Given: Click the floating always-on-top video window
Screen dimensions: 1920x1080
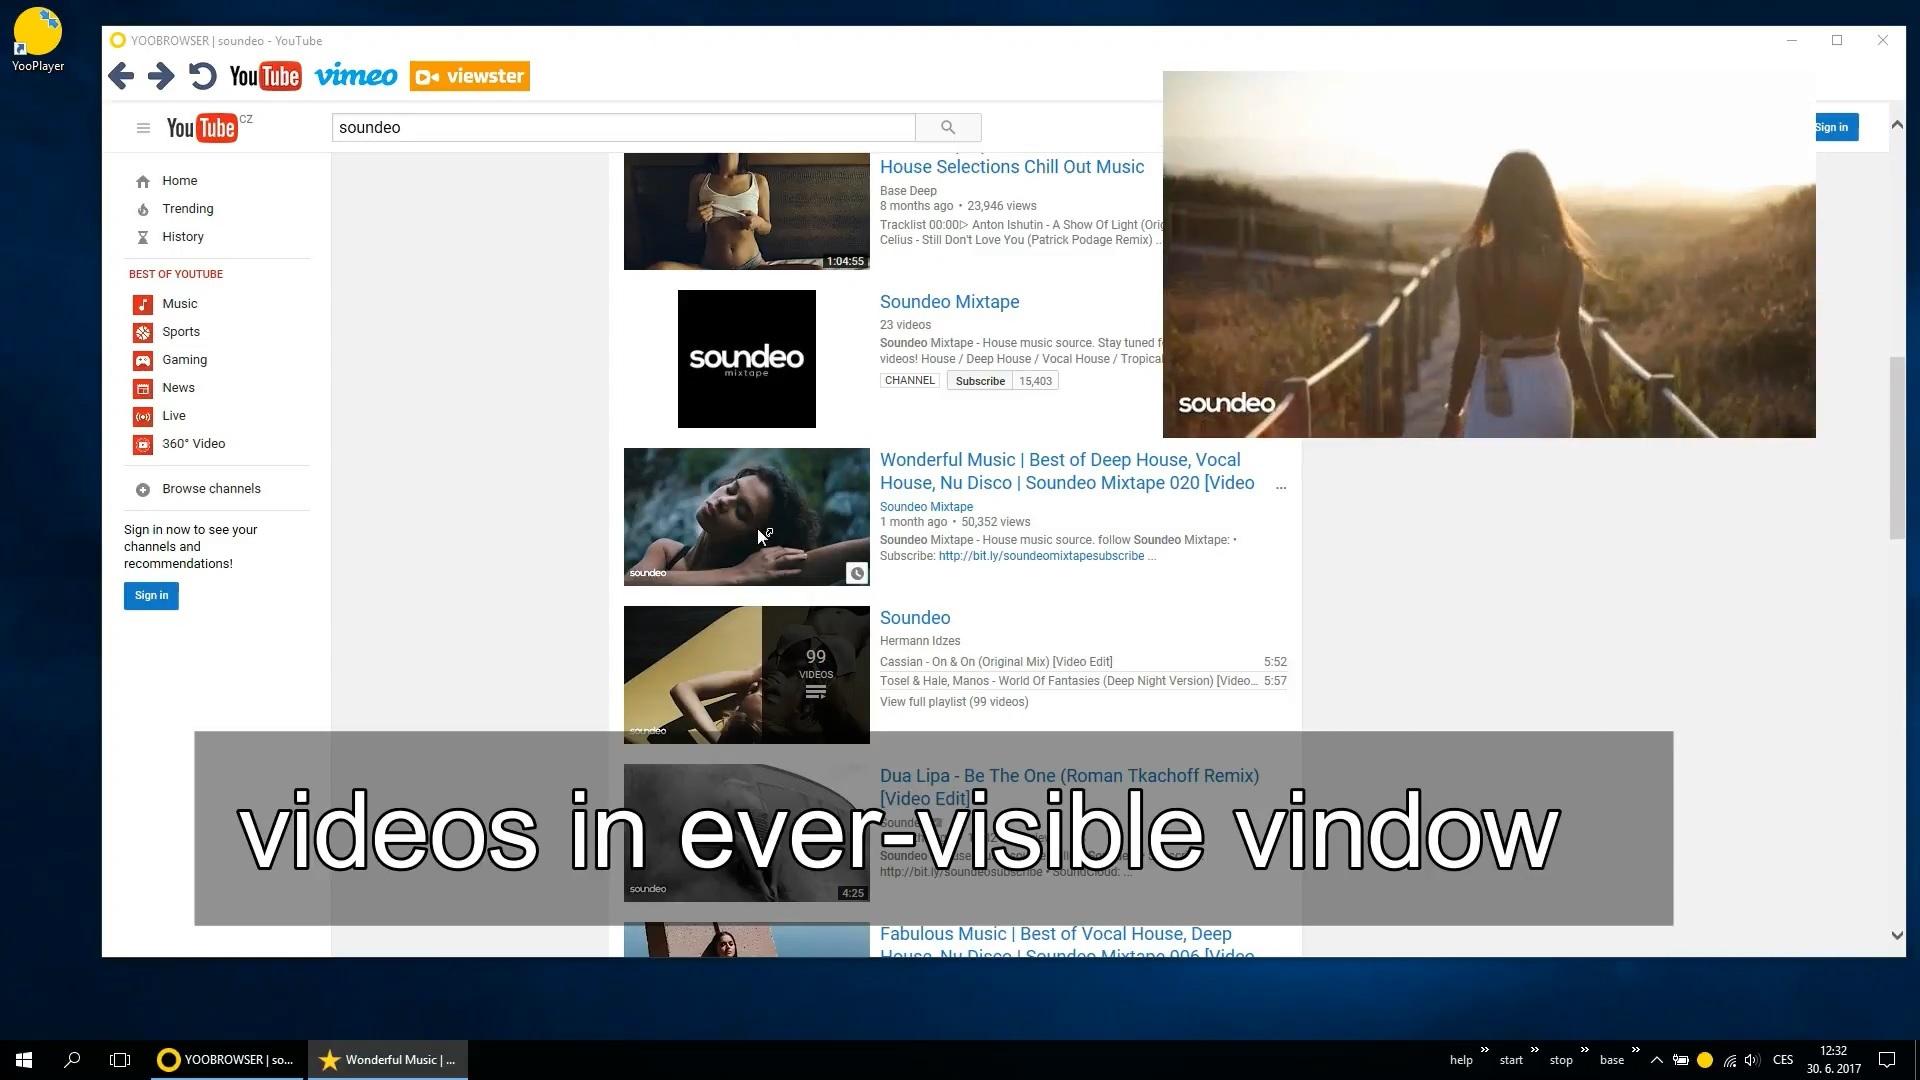Looking at the screenshot, I should coord(1489,254).
